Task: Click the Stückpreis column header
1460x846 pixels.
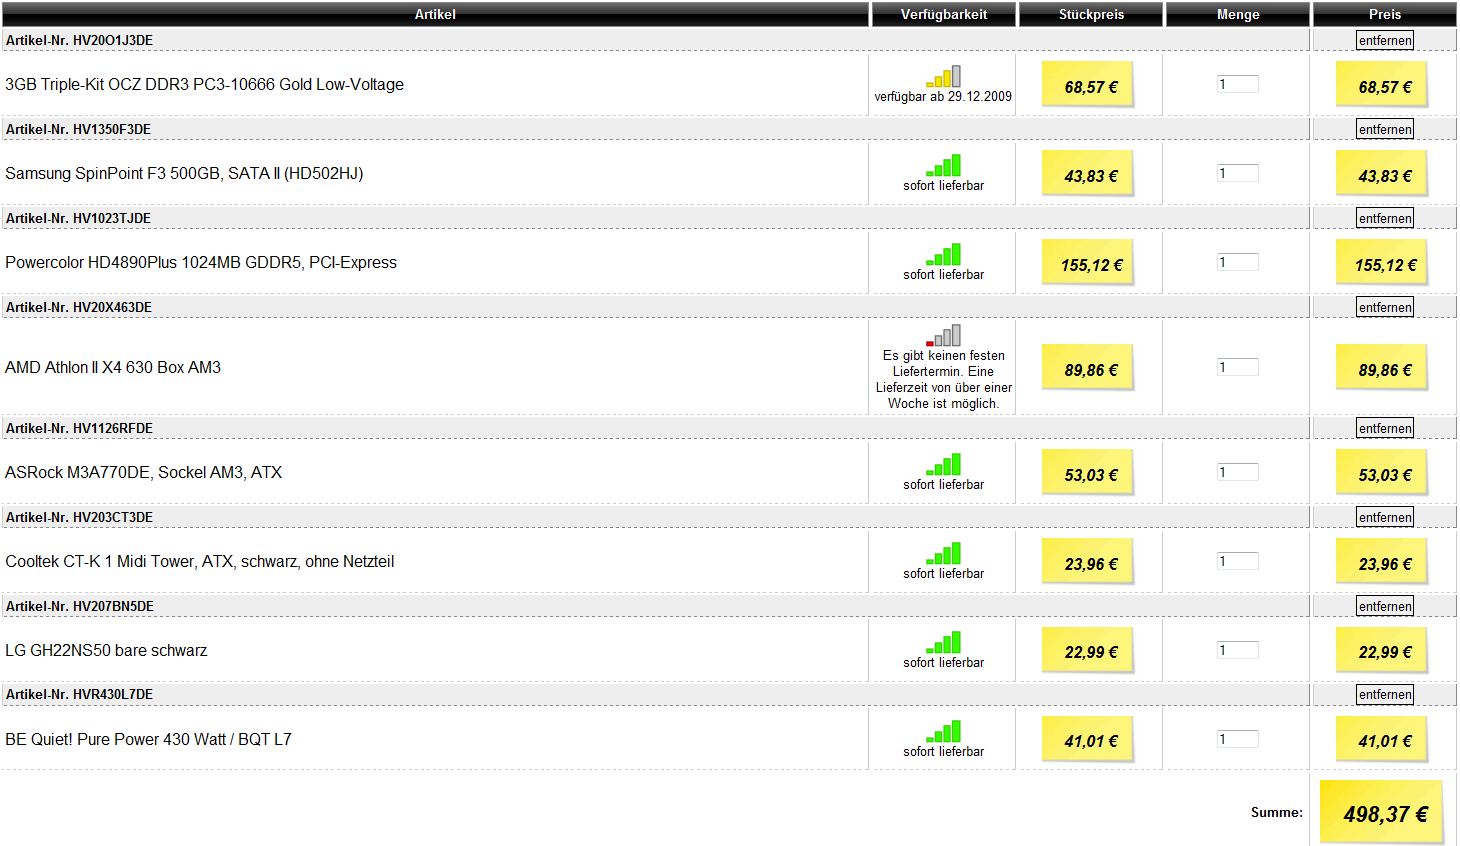Action: [1091, 14]
